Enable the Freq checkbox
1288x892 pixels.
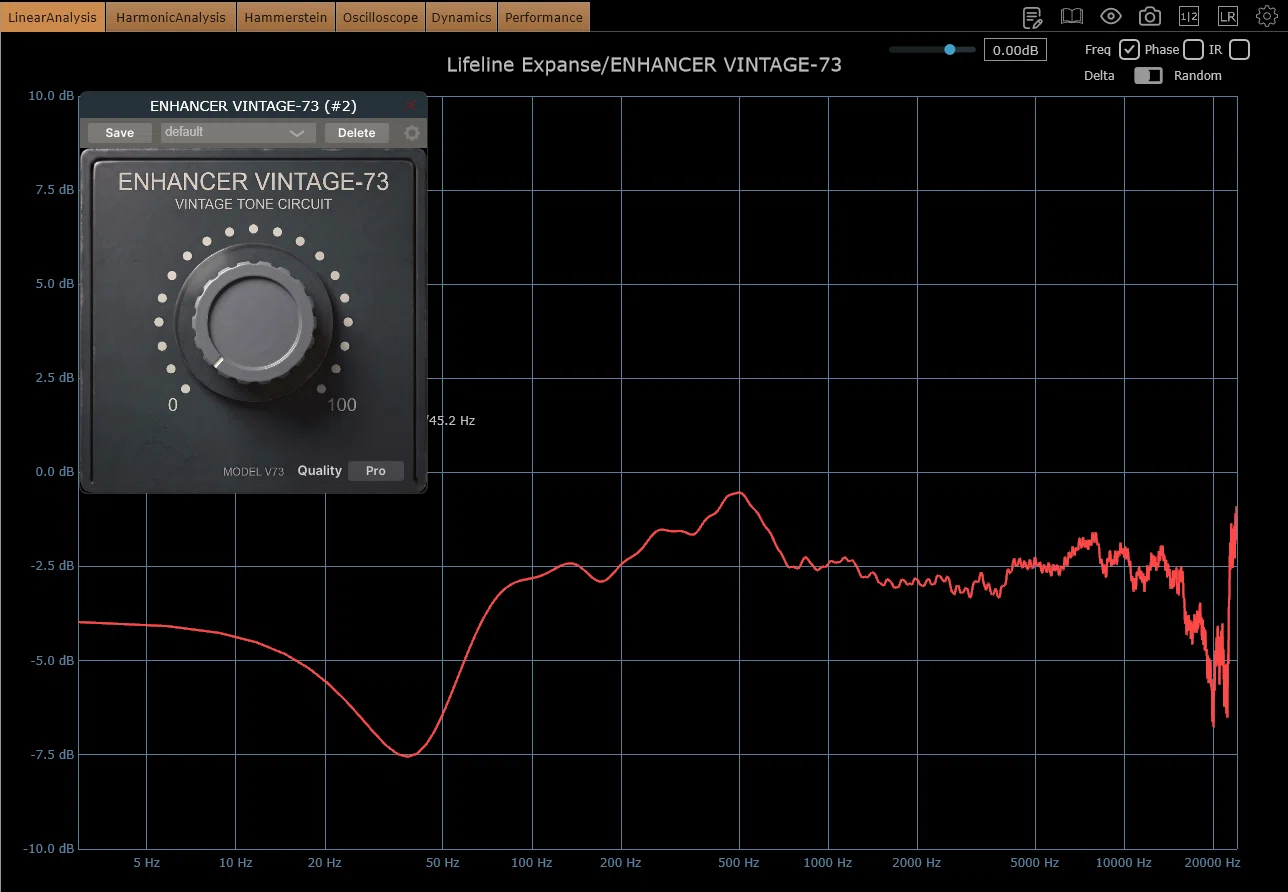pos(1129,50)
